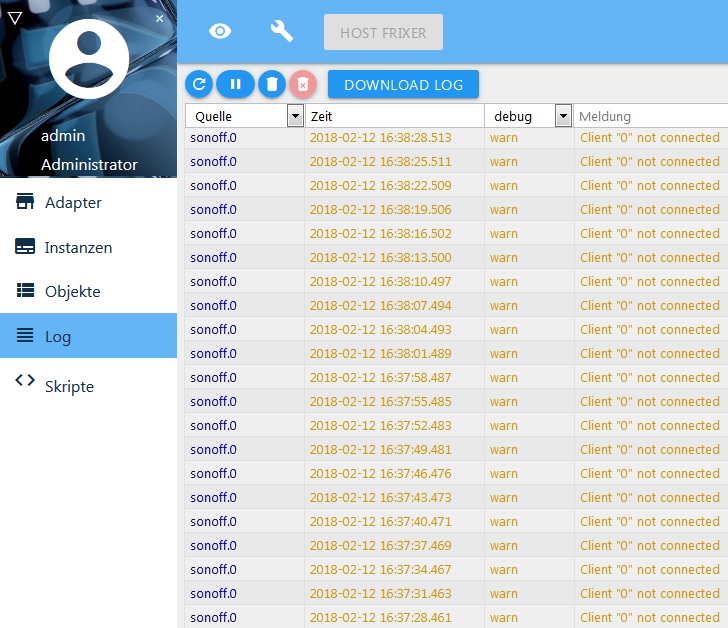This screenshot has height=628, width=728.
Task: Click the triangle icon at top-left of sidebar
Action: 15,19
